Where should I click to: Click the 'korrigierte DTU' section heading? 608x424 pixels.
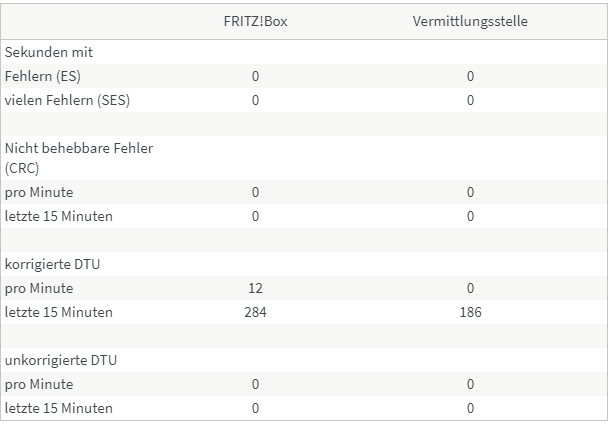coord(52,264)
